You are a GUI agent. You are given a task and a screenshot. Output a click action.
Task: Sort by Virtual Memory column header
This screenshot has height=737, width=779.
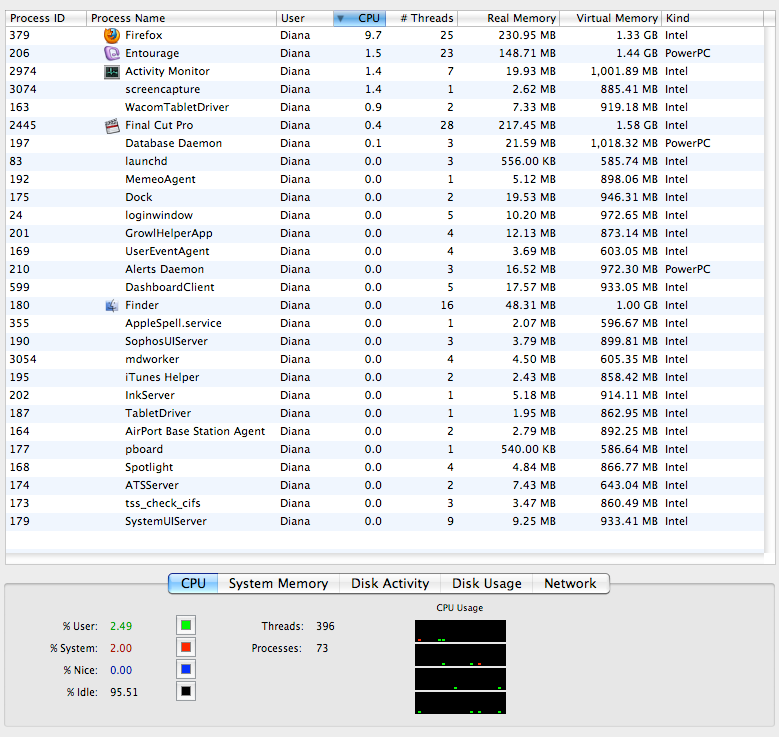[611, 18]
